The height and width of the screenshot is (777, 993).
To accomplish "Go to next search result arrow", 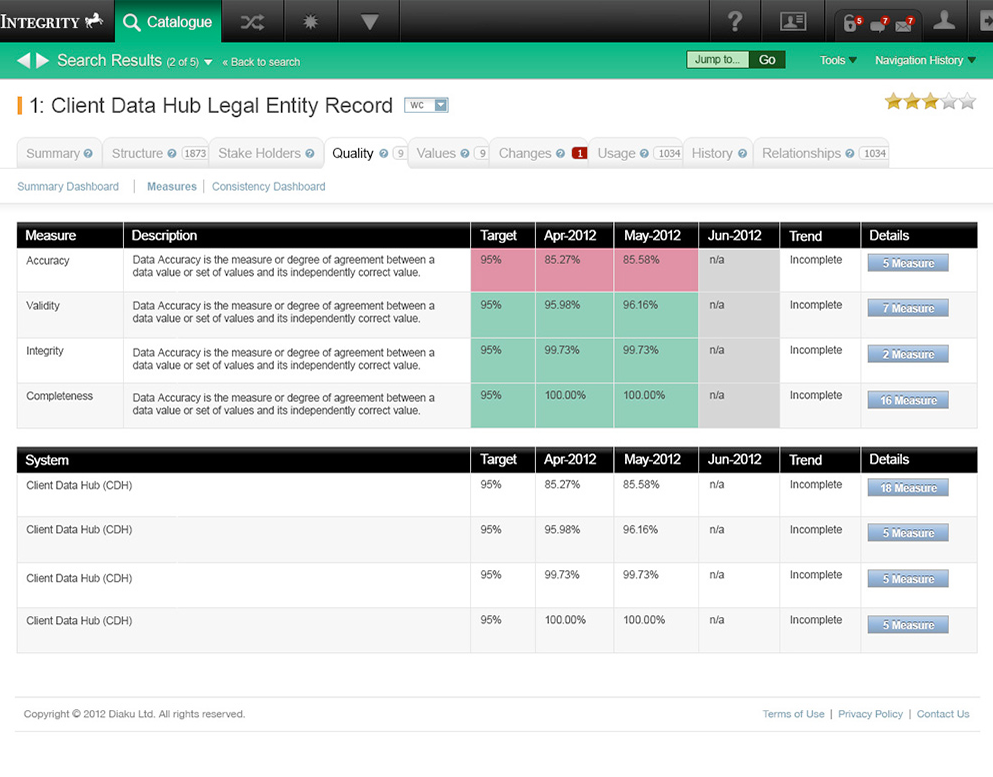I will [x=42, y=61].
